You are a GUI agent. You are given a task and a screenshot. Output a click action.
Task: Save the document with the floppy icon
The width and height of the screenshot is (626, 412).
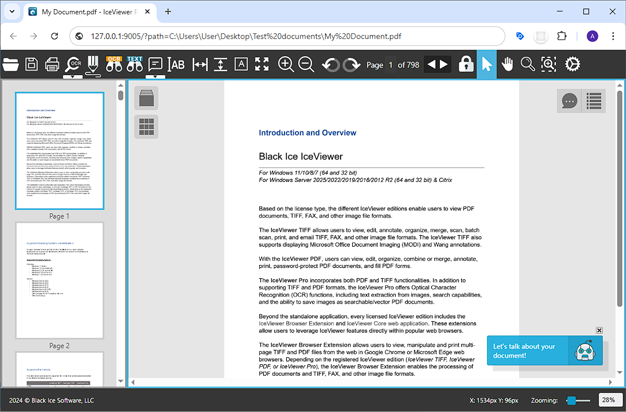click(31, 65)
